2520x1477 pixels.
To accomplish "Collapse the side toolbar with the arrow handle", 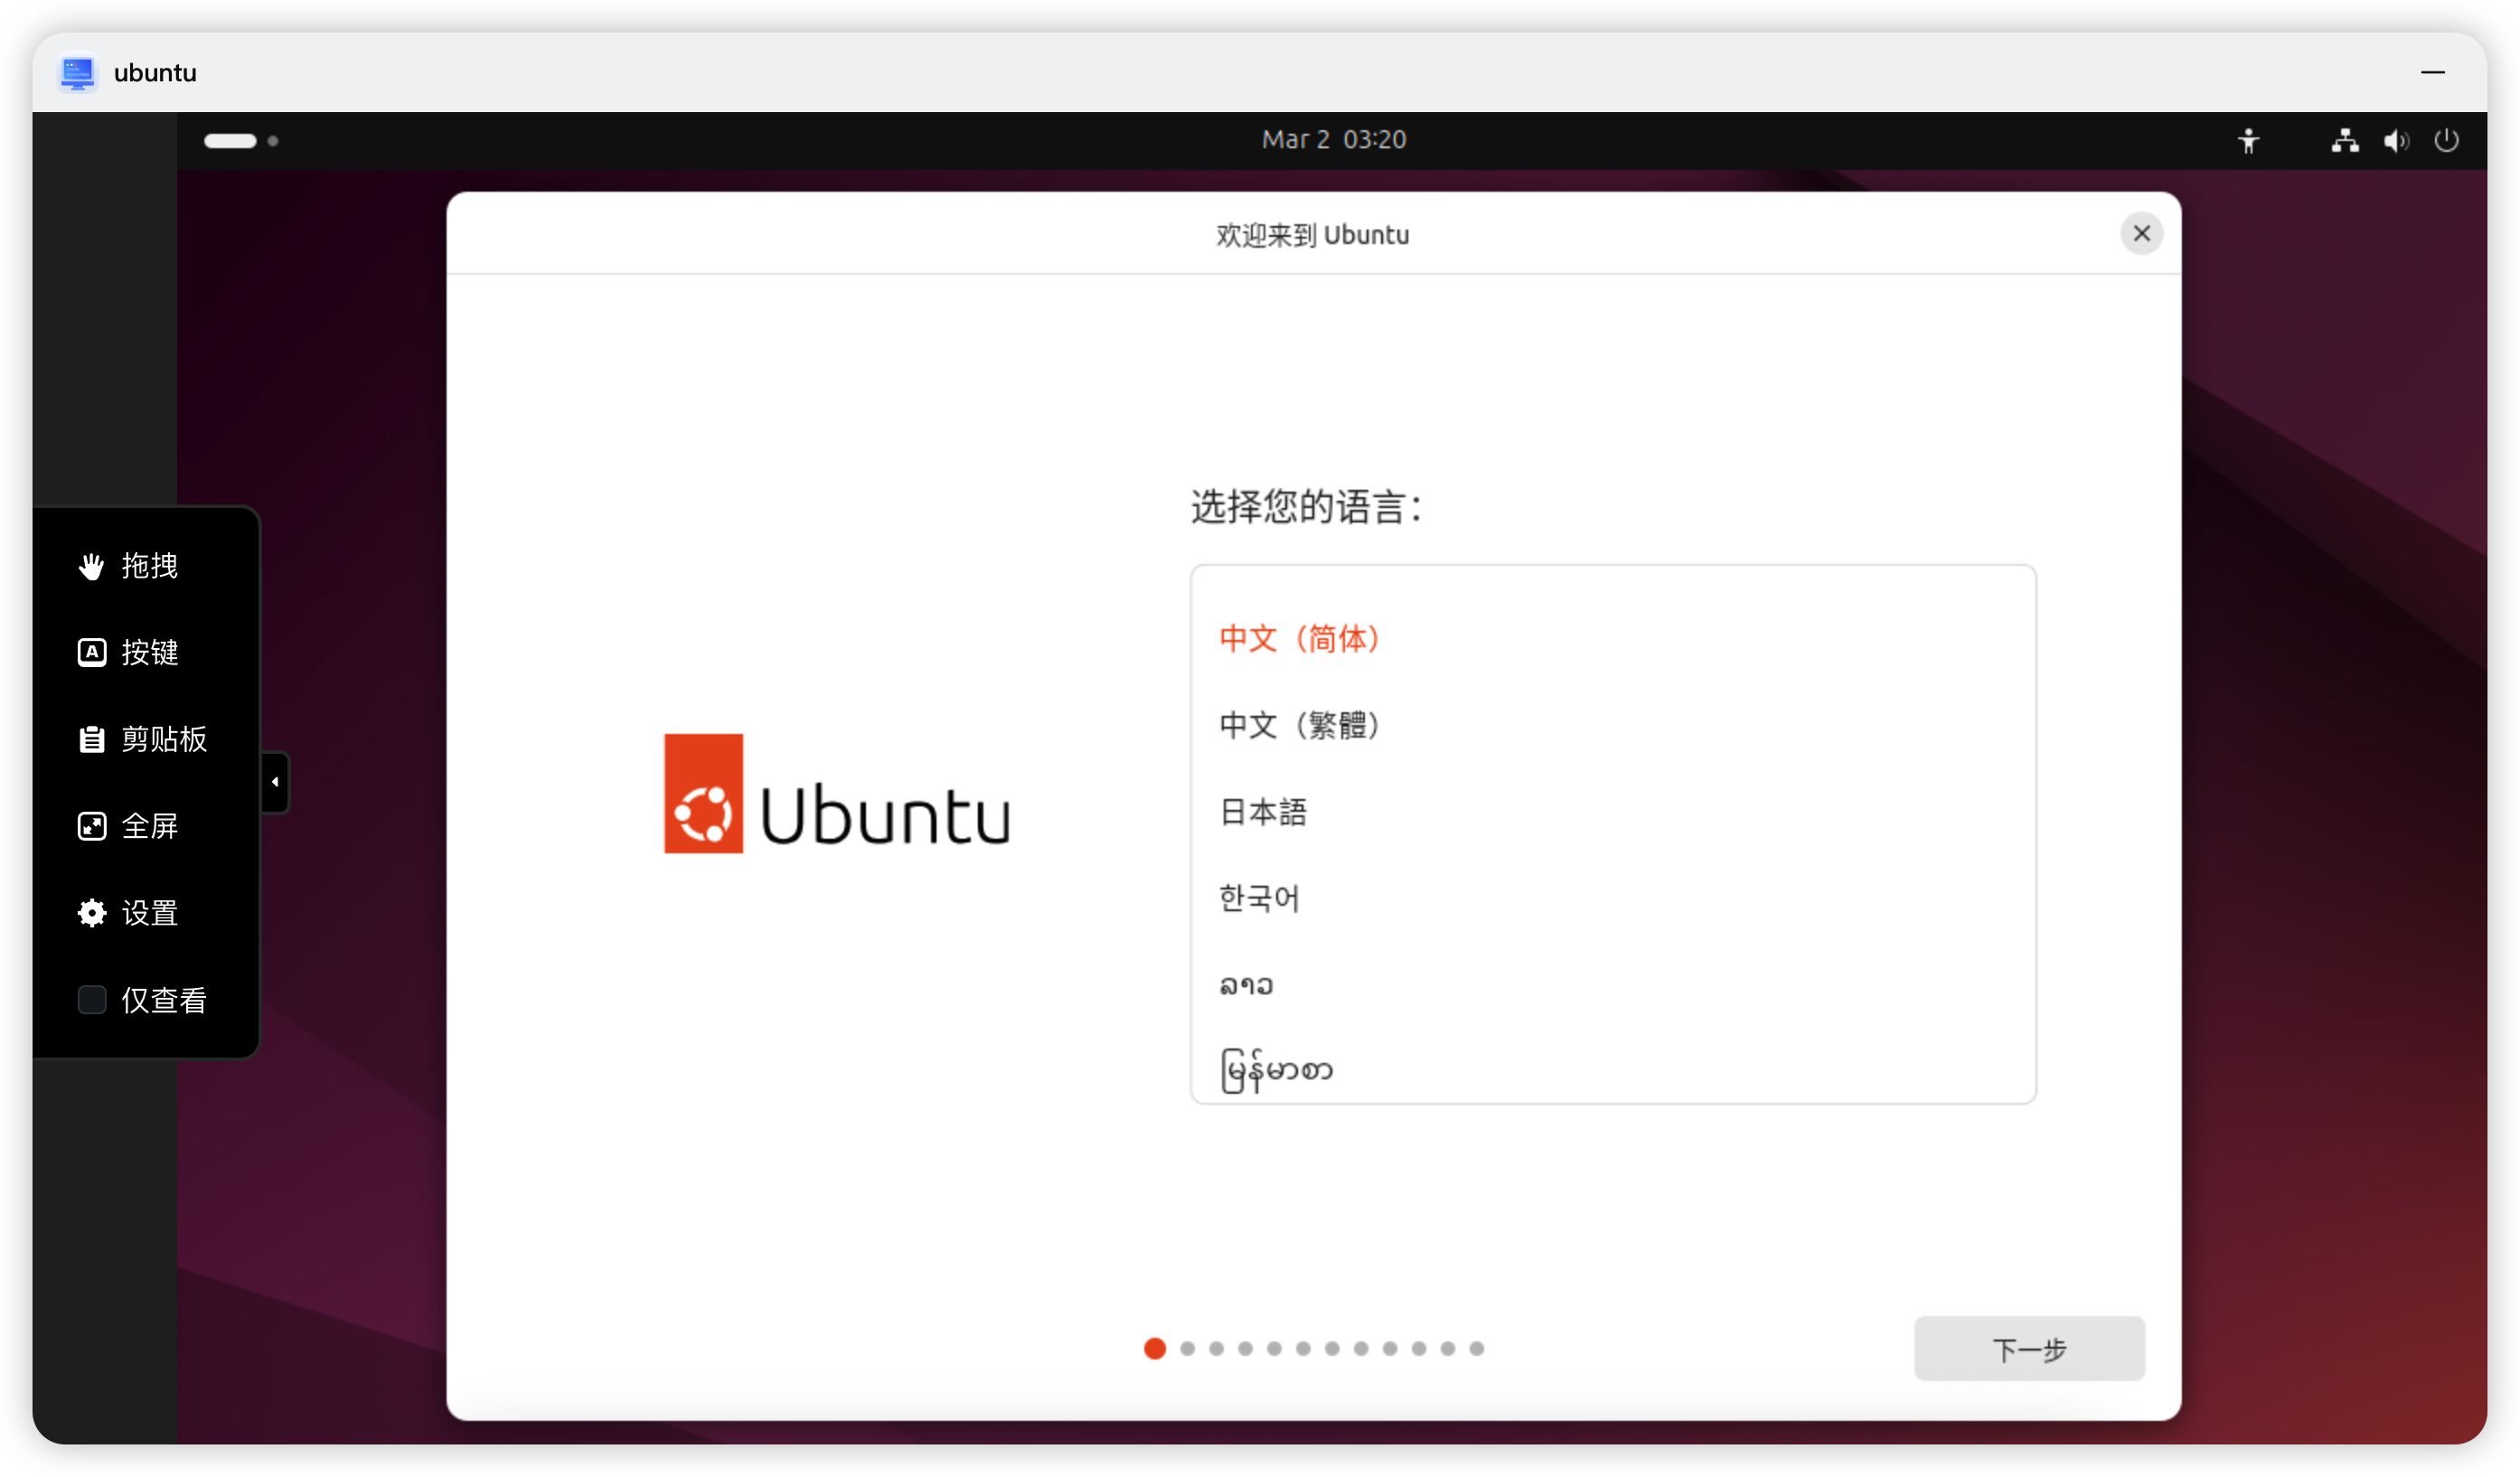I will pyautogui.click(x=275, y=782).
